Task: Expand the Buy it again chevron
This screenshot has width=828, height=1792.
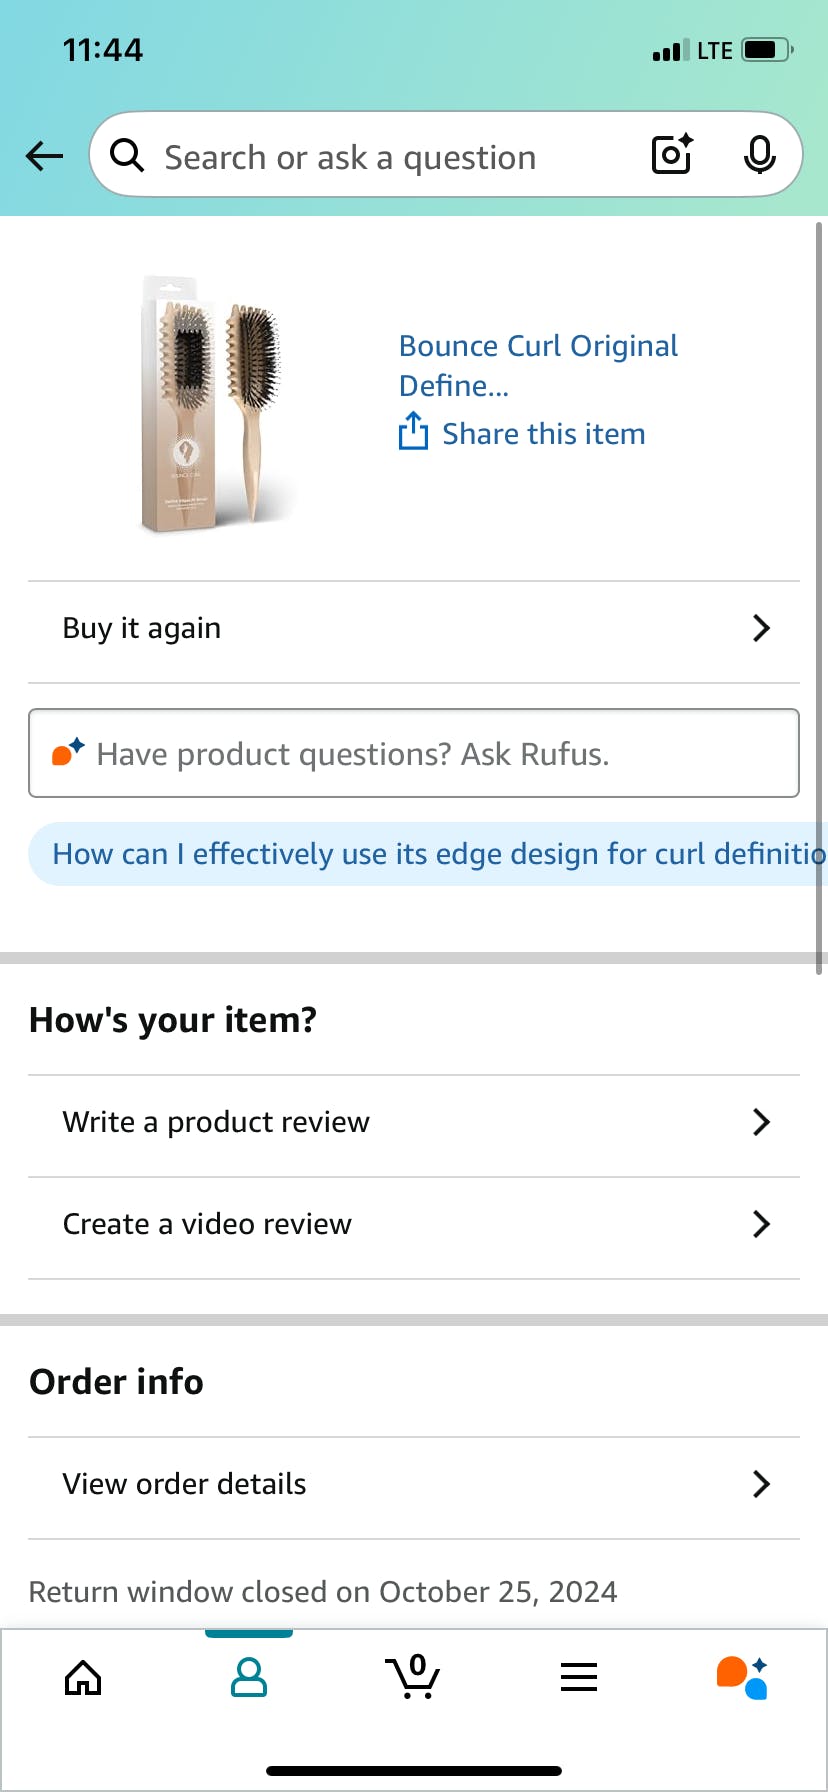Action: 761,628
